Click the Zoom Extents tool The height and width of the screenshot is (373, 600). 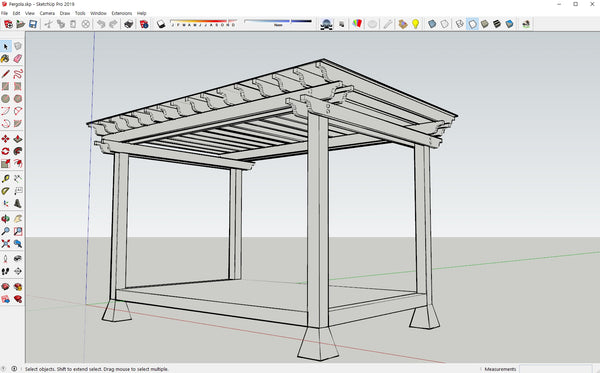pyautogui.click(x=5, y=244)
